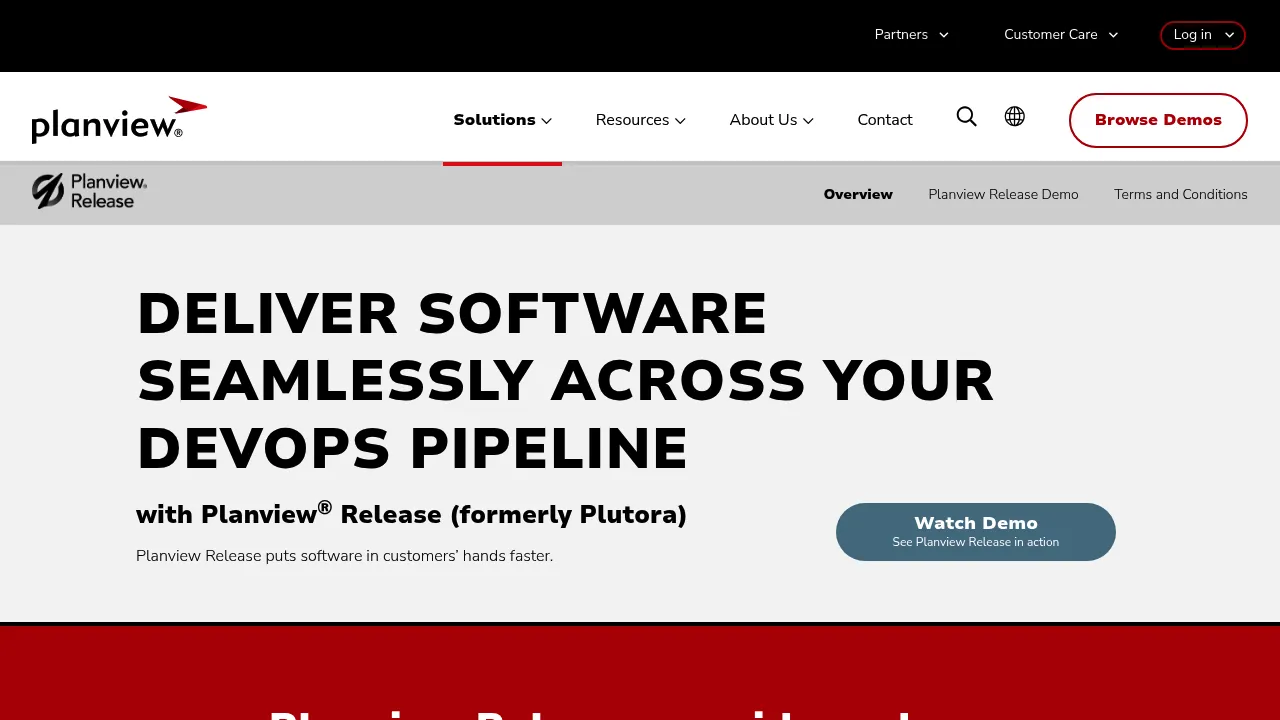
Task: Expand the About Us menu
Action: pos(771,120)
